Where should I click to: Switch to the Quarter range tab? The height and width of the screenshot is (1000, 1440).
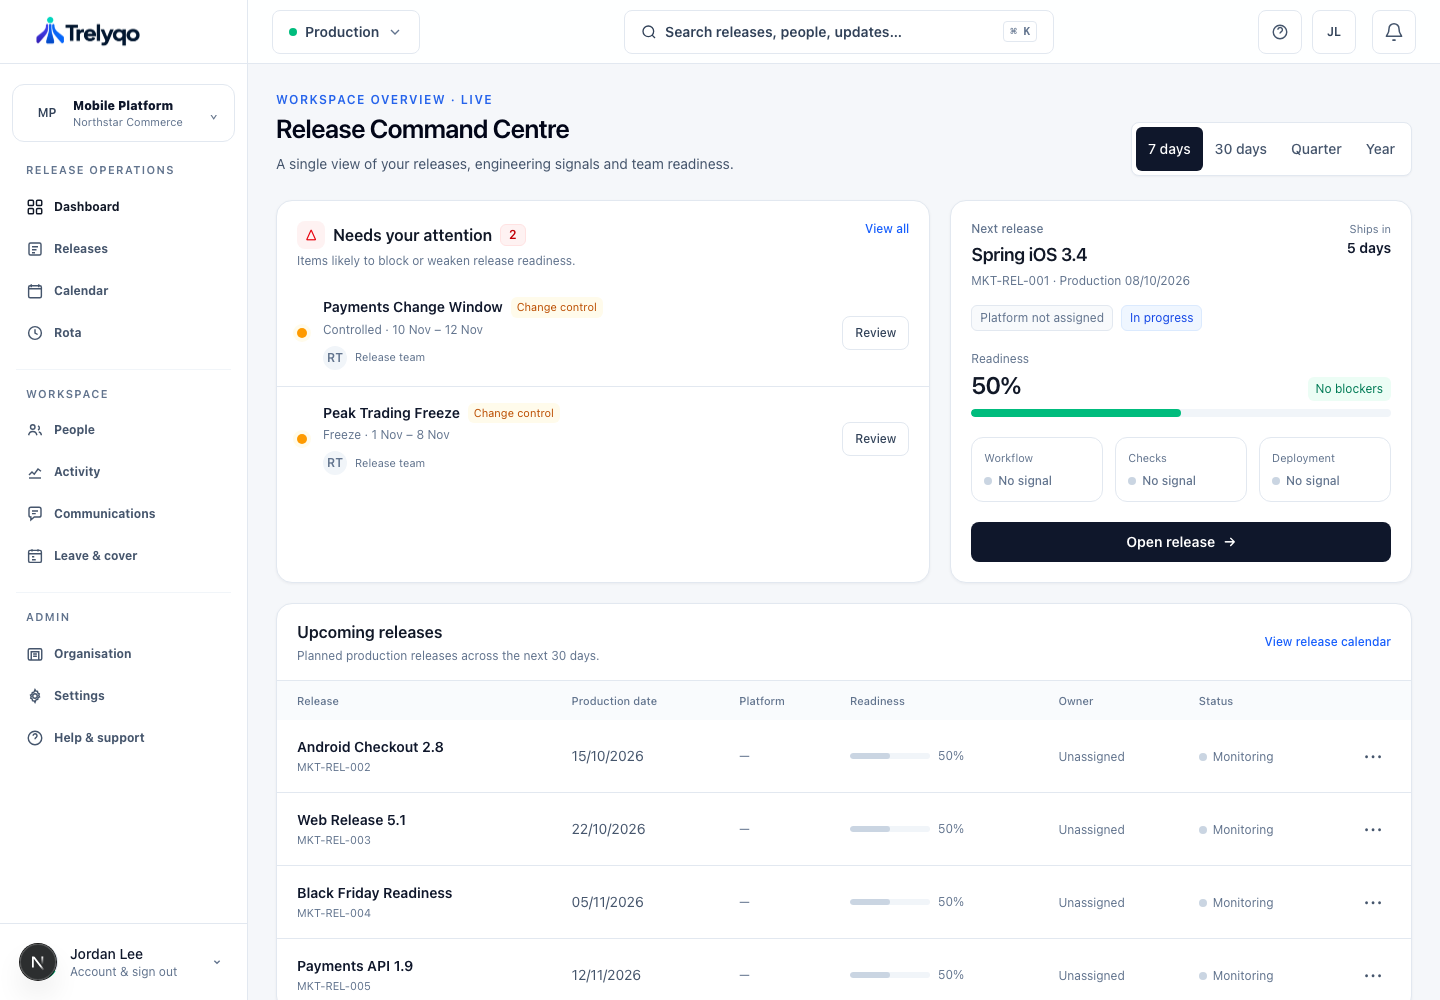click(x=1316, y=149)
